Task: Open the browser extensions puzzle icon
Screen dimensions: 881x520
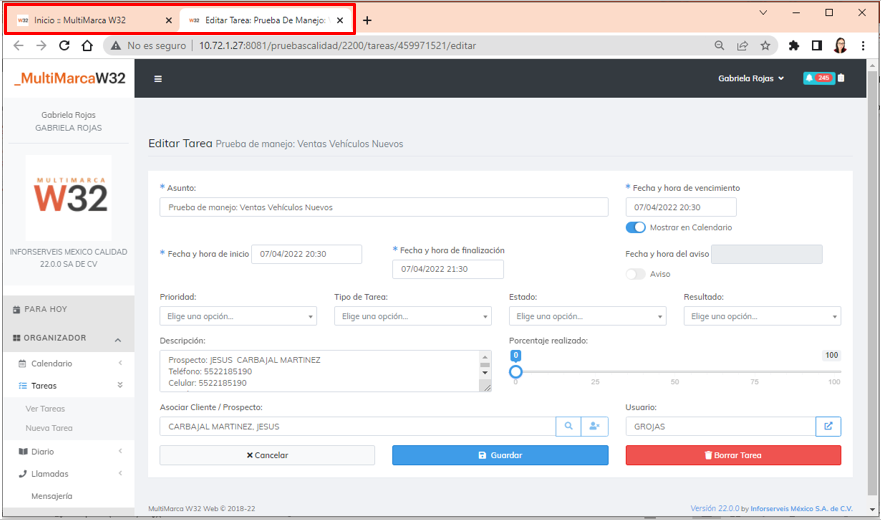Action: 794,46
